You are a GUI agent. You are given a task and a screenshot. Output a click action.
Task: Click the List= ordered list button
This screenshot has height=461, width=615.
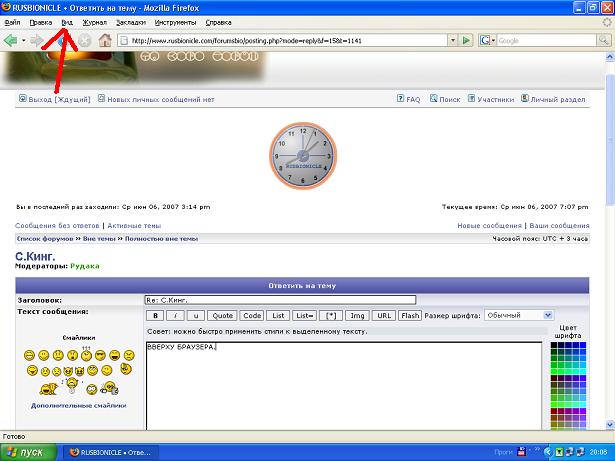pyautogui.click(x=304, y=315)
